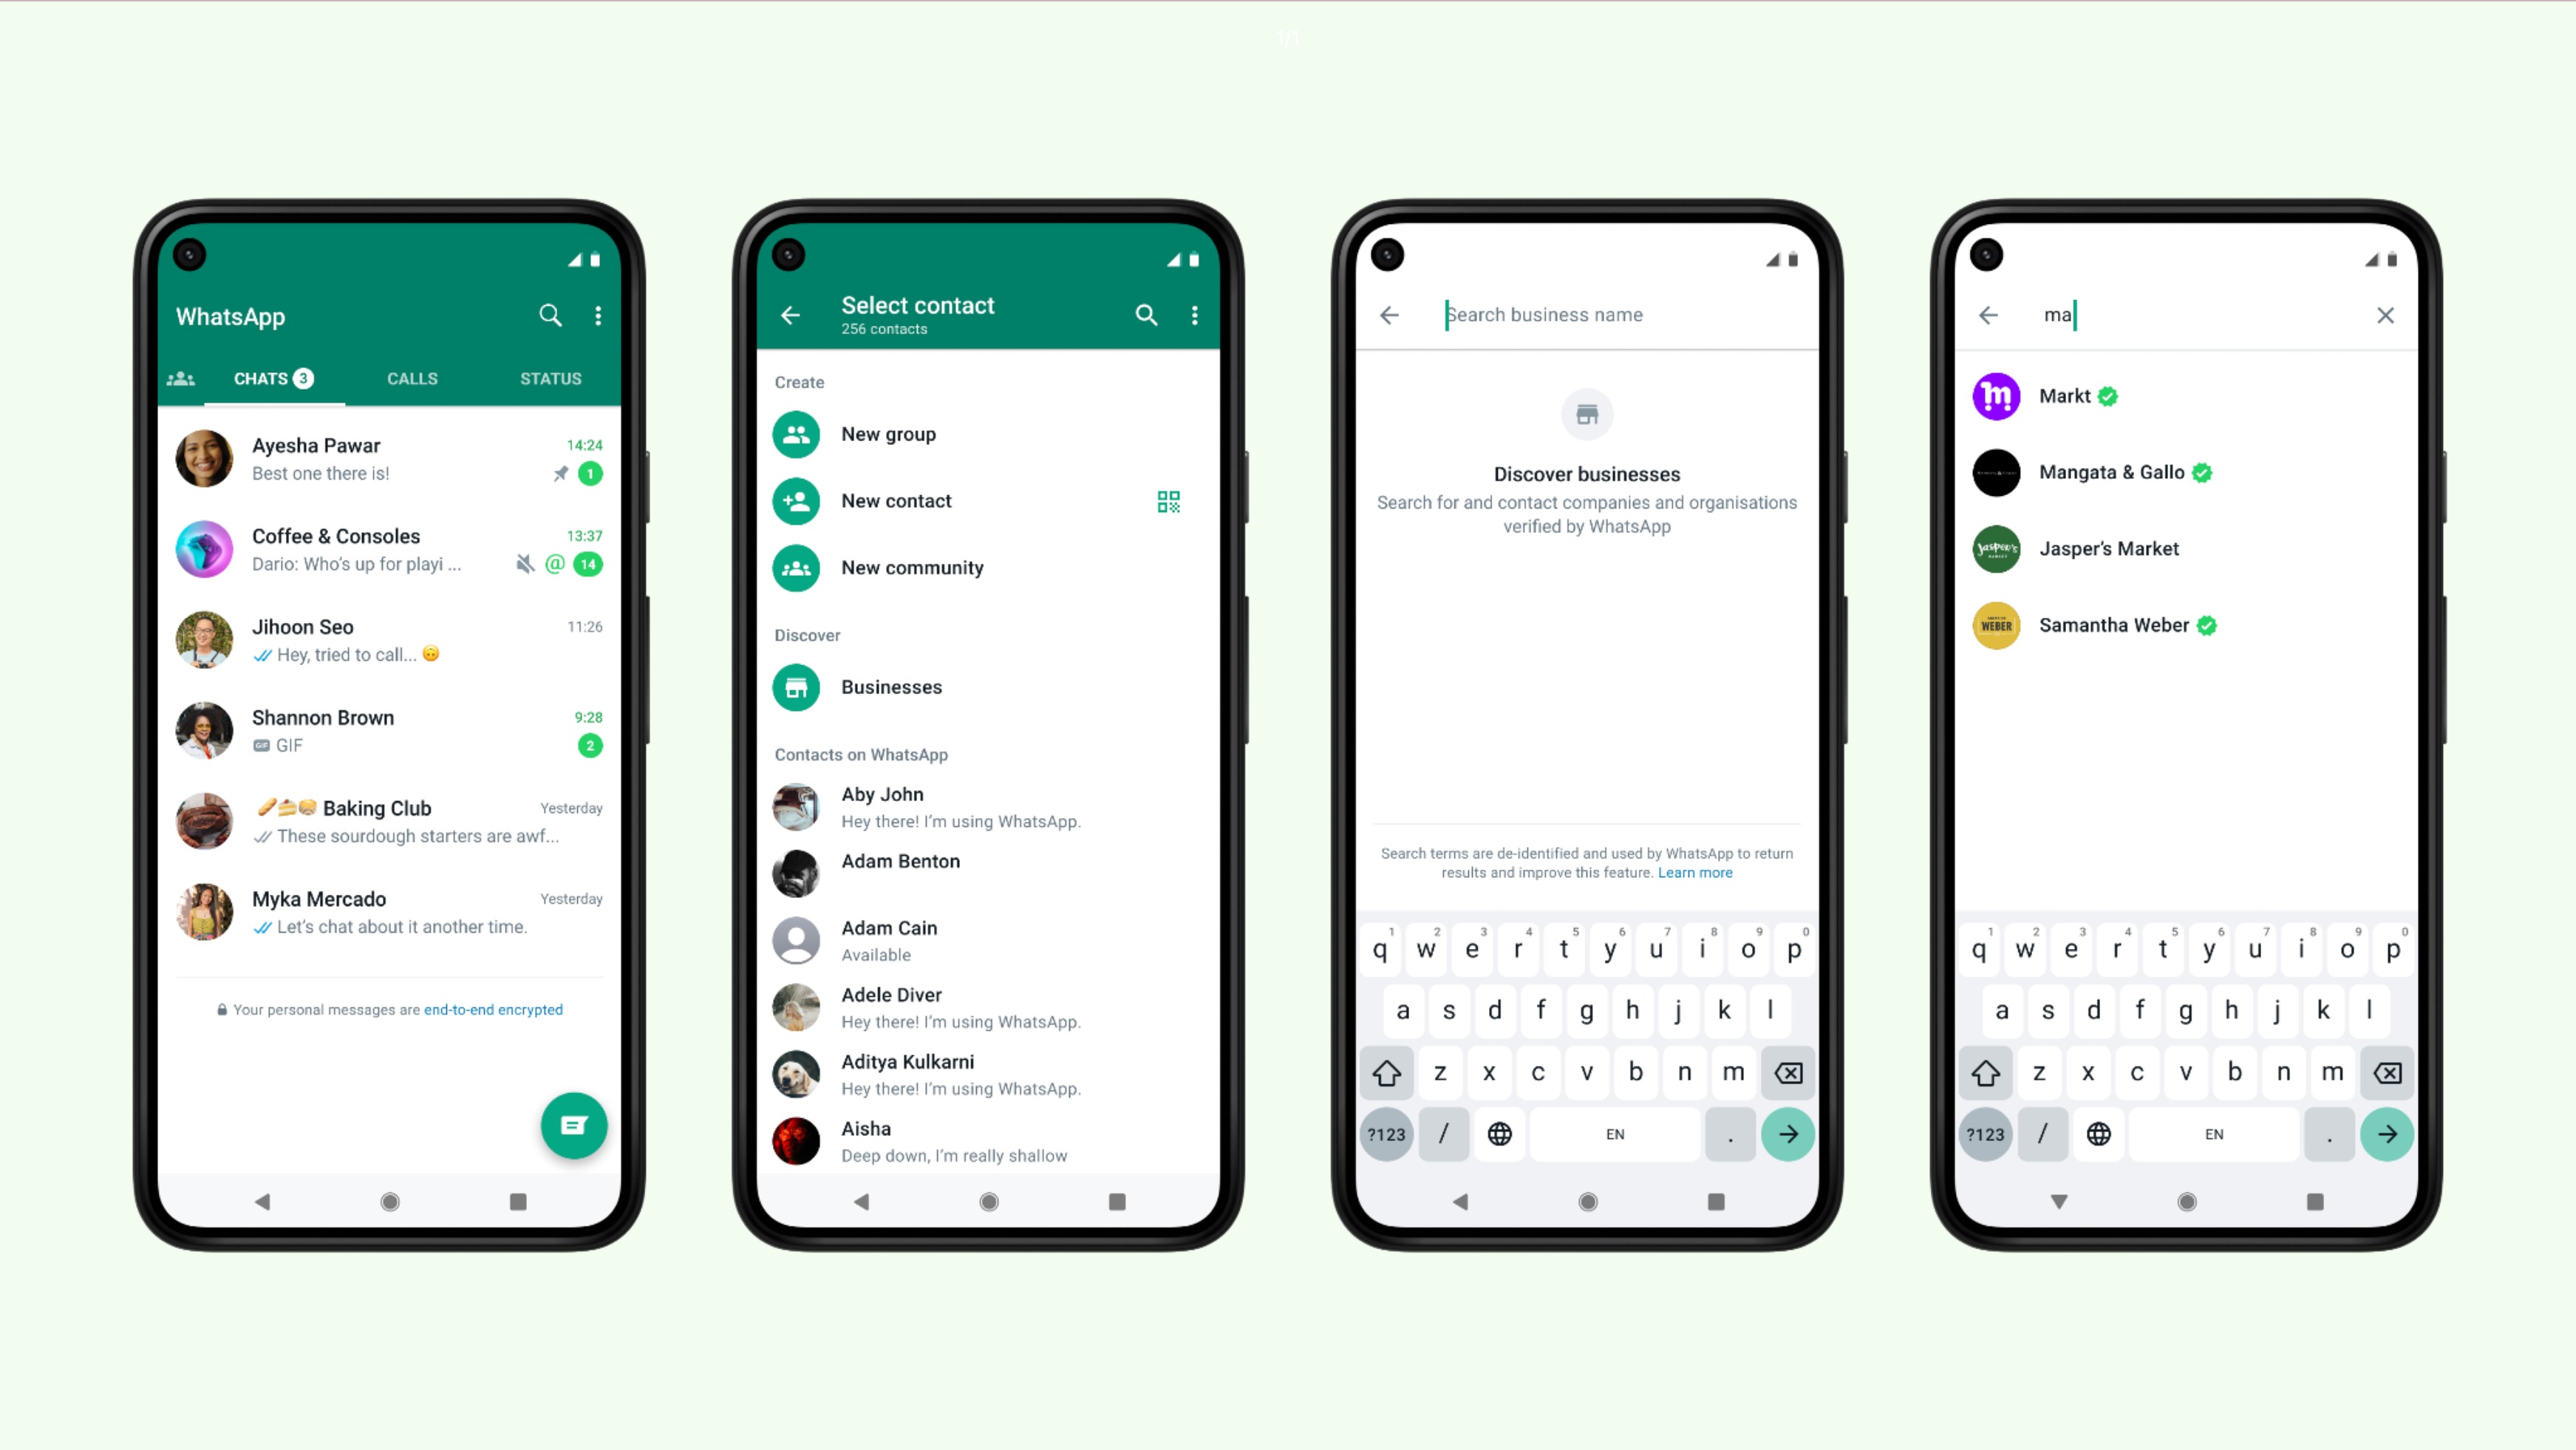2576x1450 pixels.
Task: Tap the back arrow on business search screen
Action: pyautogui.click(x=1392, y=315)
